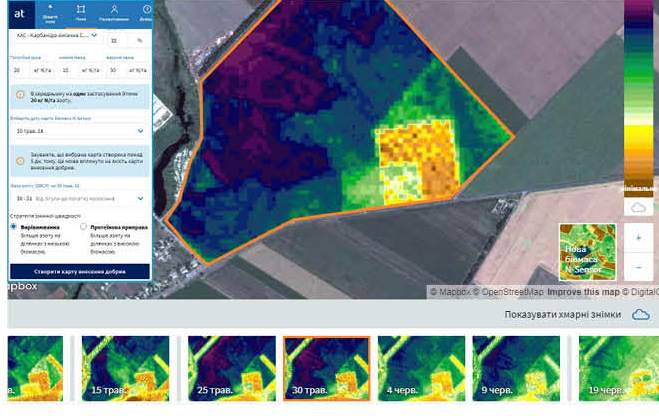Select the Протилежна природа strategy radio button

[83, 227]
